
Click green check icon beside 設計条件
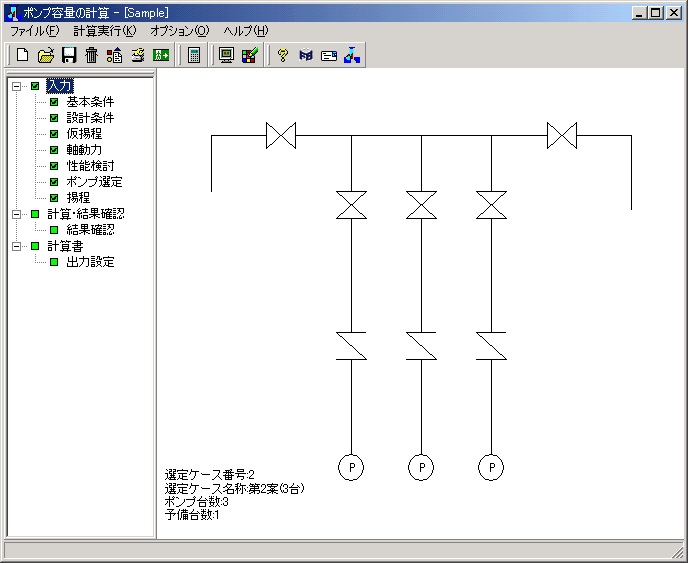pos(54,118)
